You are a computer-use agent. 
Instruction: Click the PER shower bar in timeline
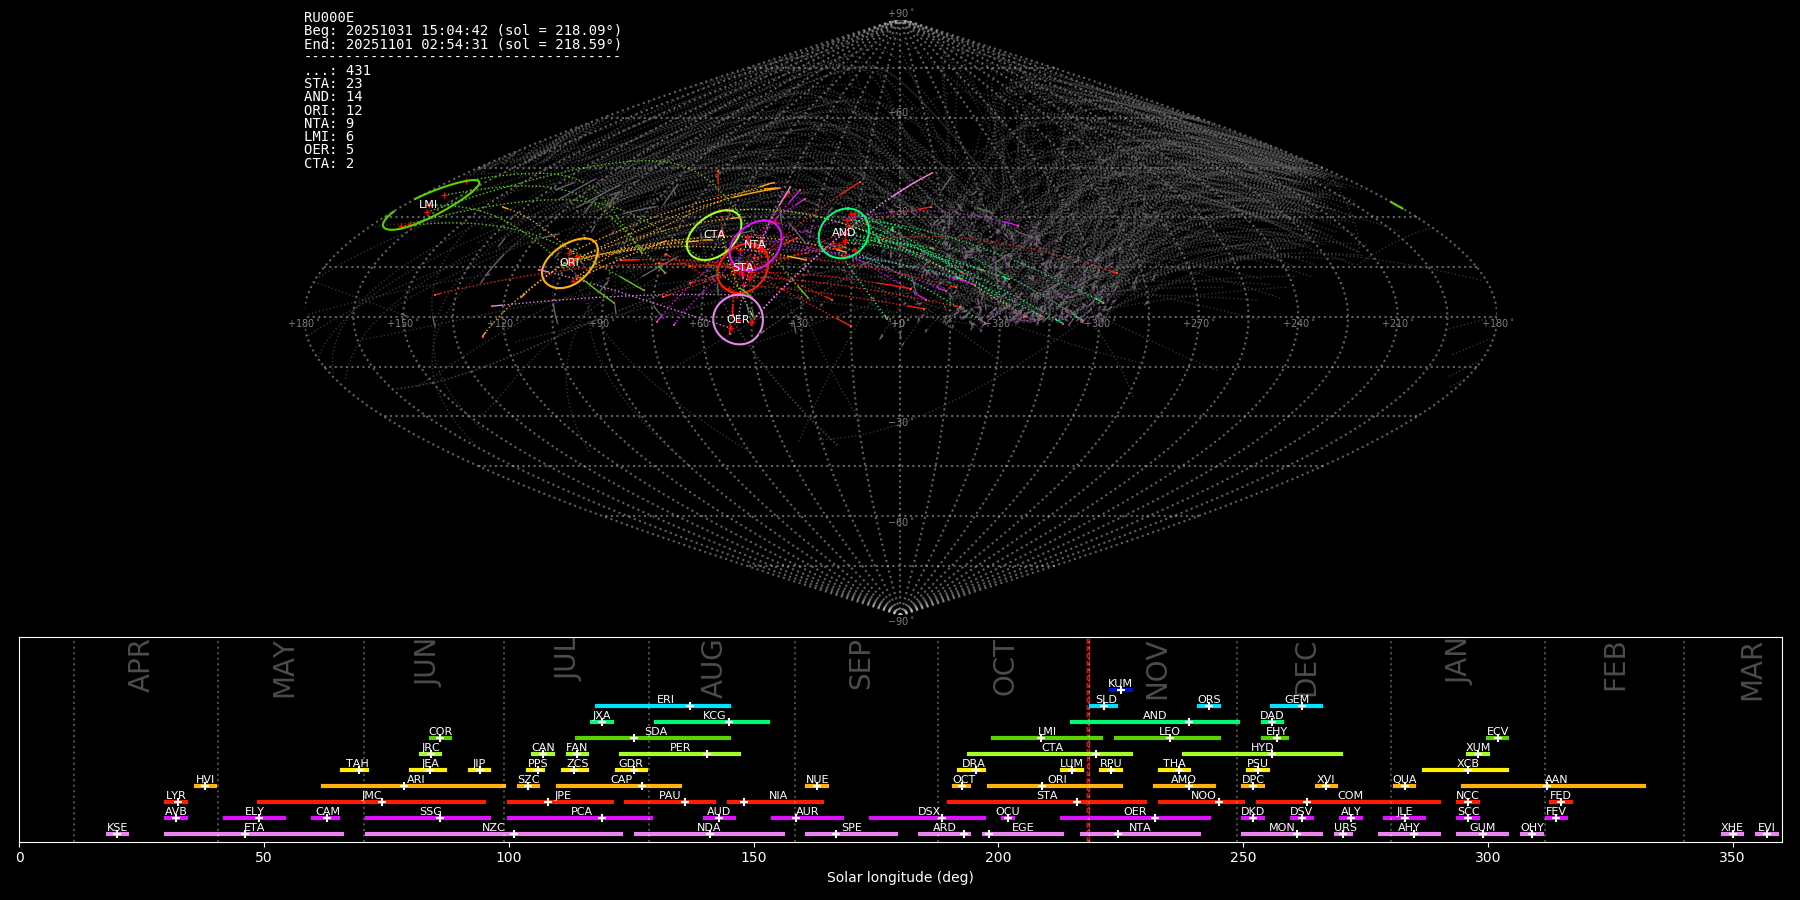pyautogui.click(x=680, y=754)
